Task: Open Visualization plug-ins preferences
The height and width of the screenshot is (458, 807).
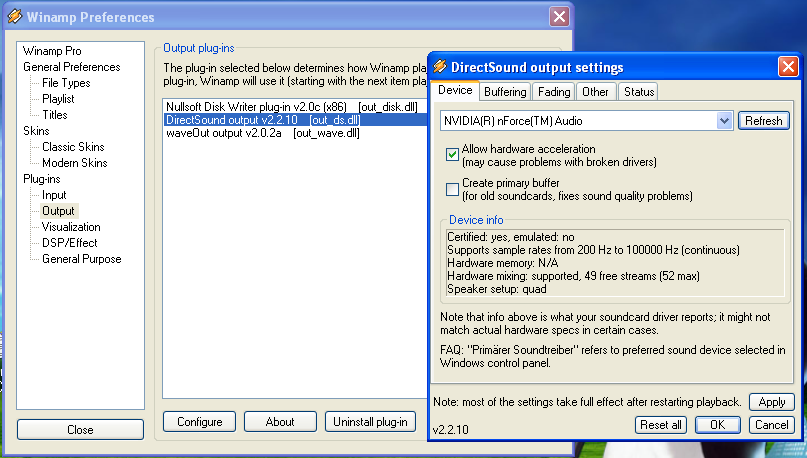Action: (71, 226)
